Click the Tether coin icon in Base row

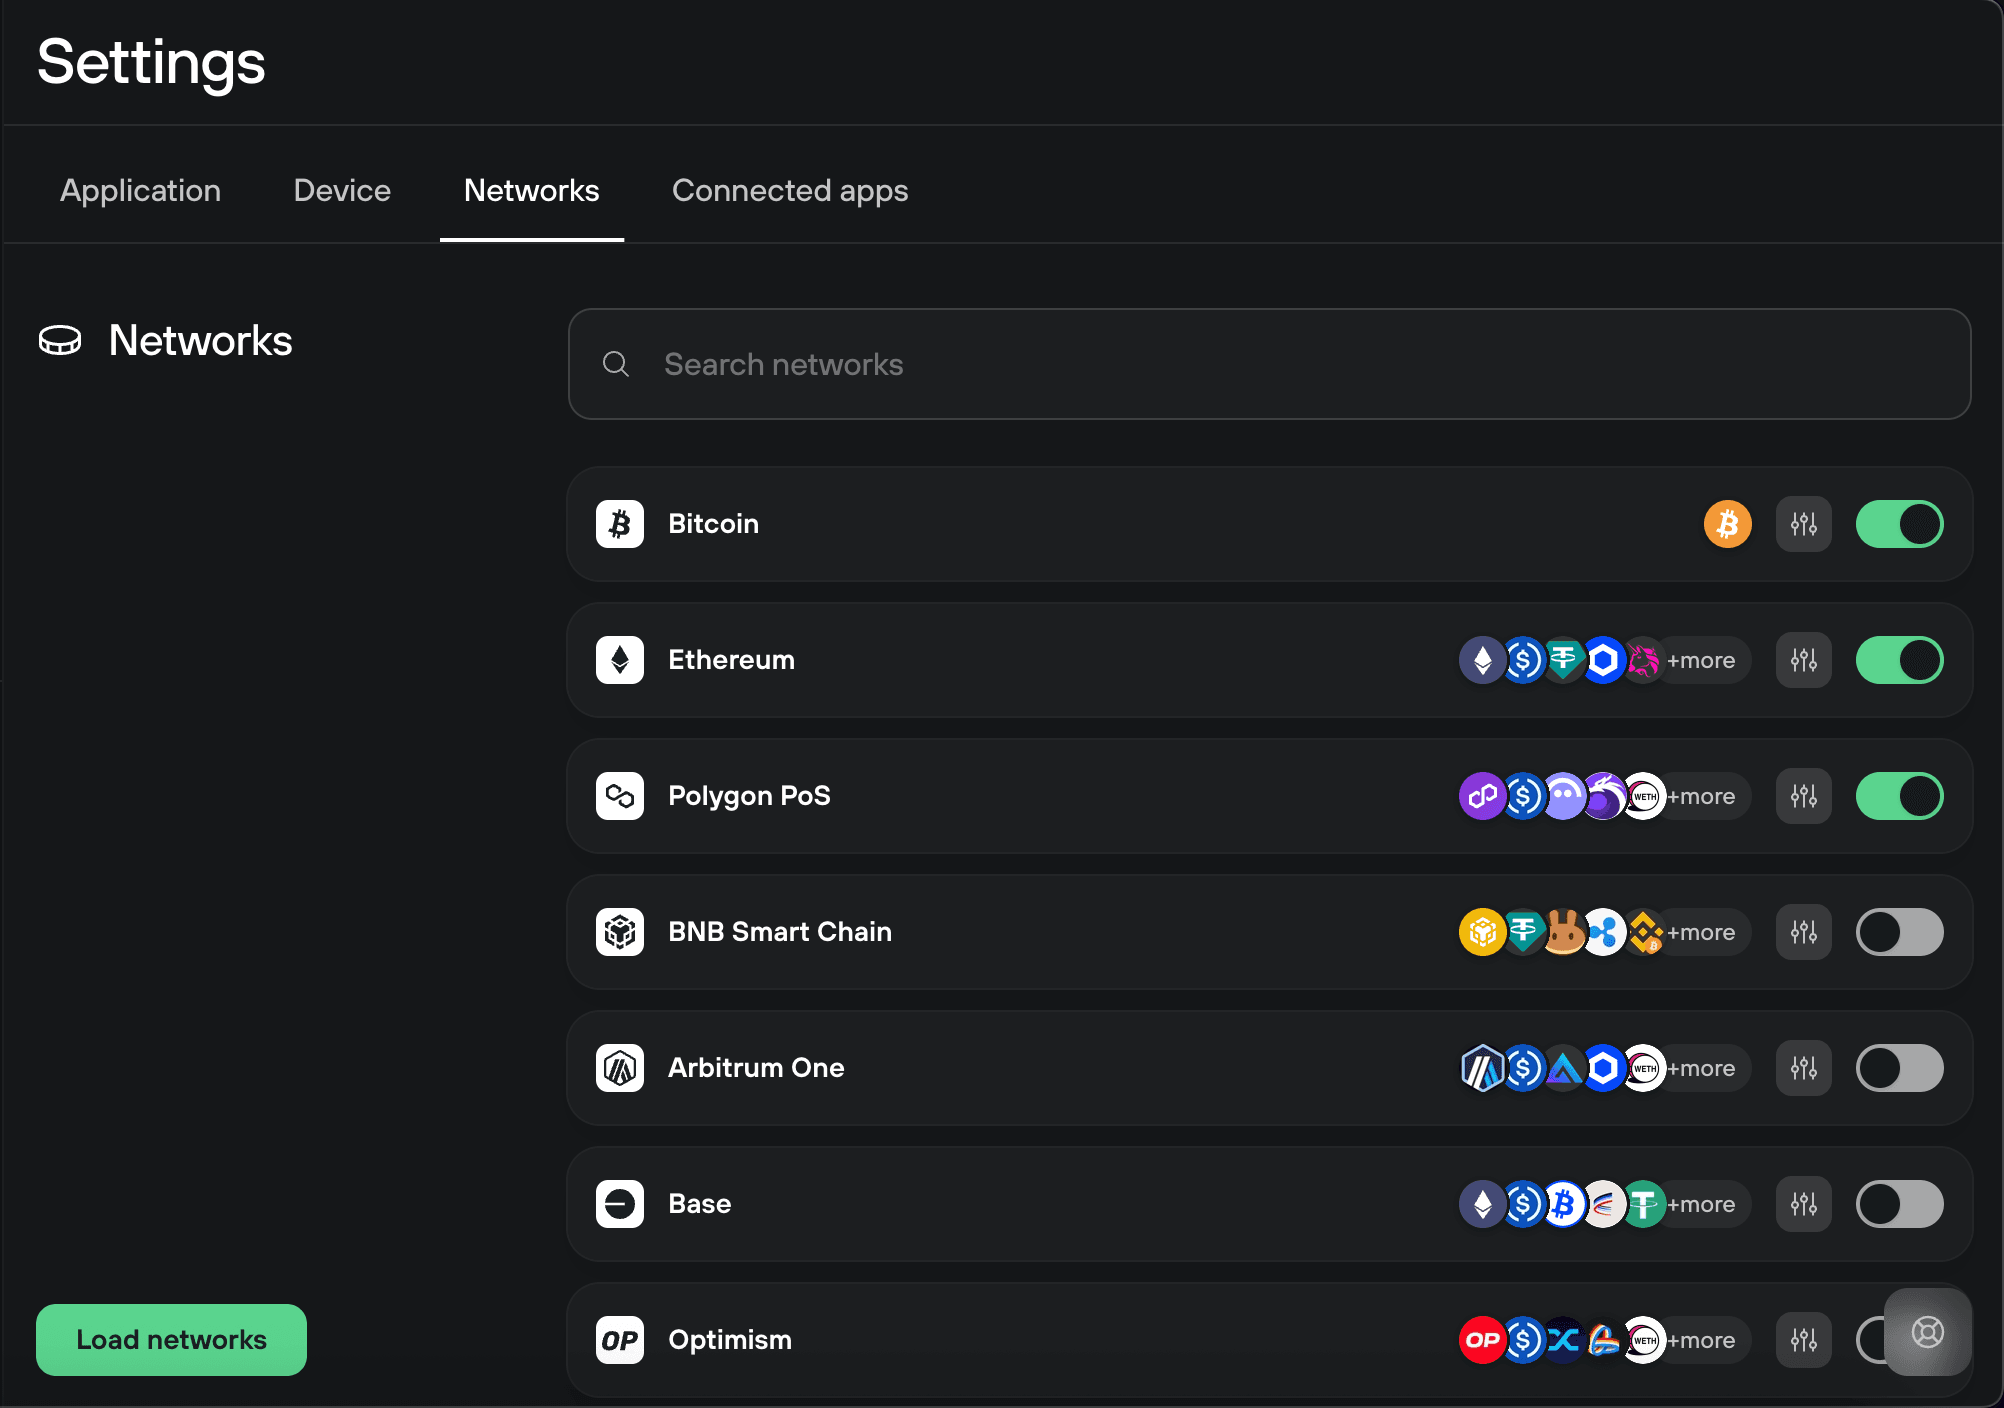[x=1643, y=1204]
